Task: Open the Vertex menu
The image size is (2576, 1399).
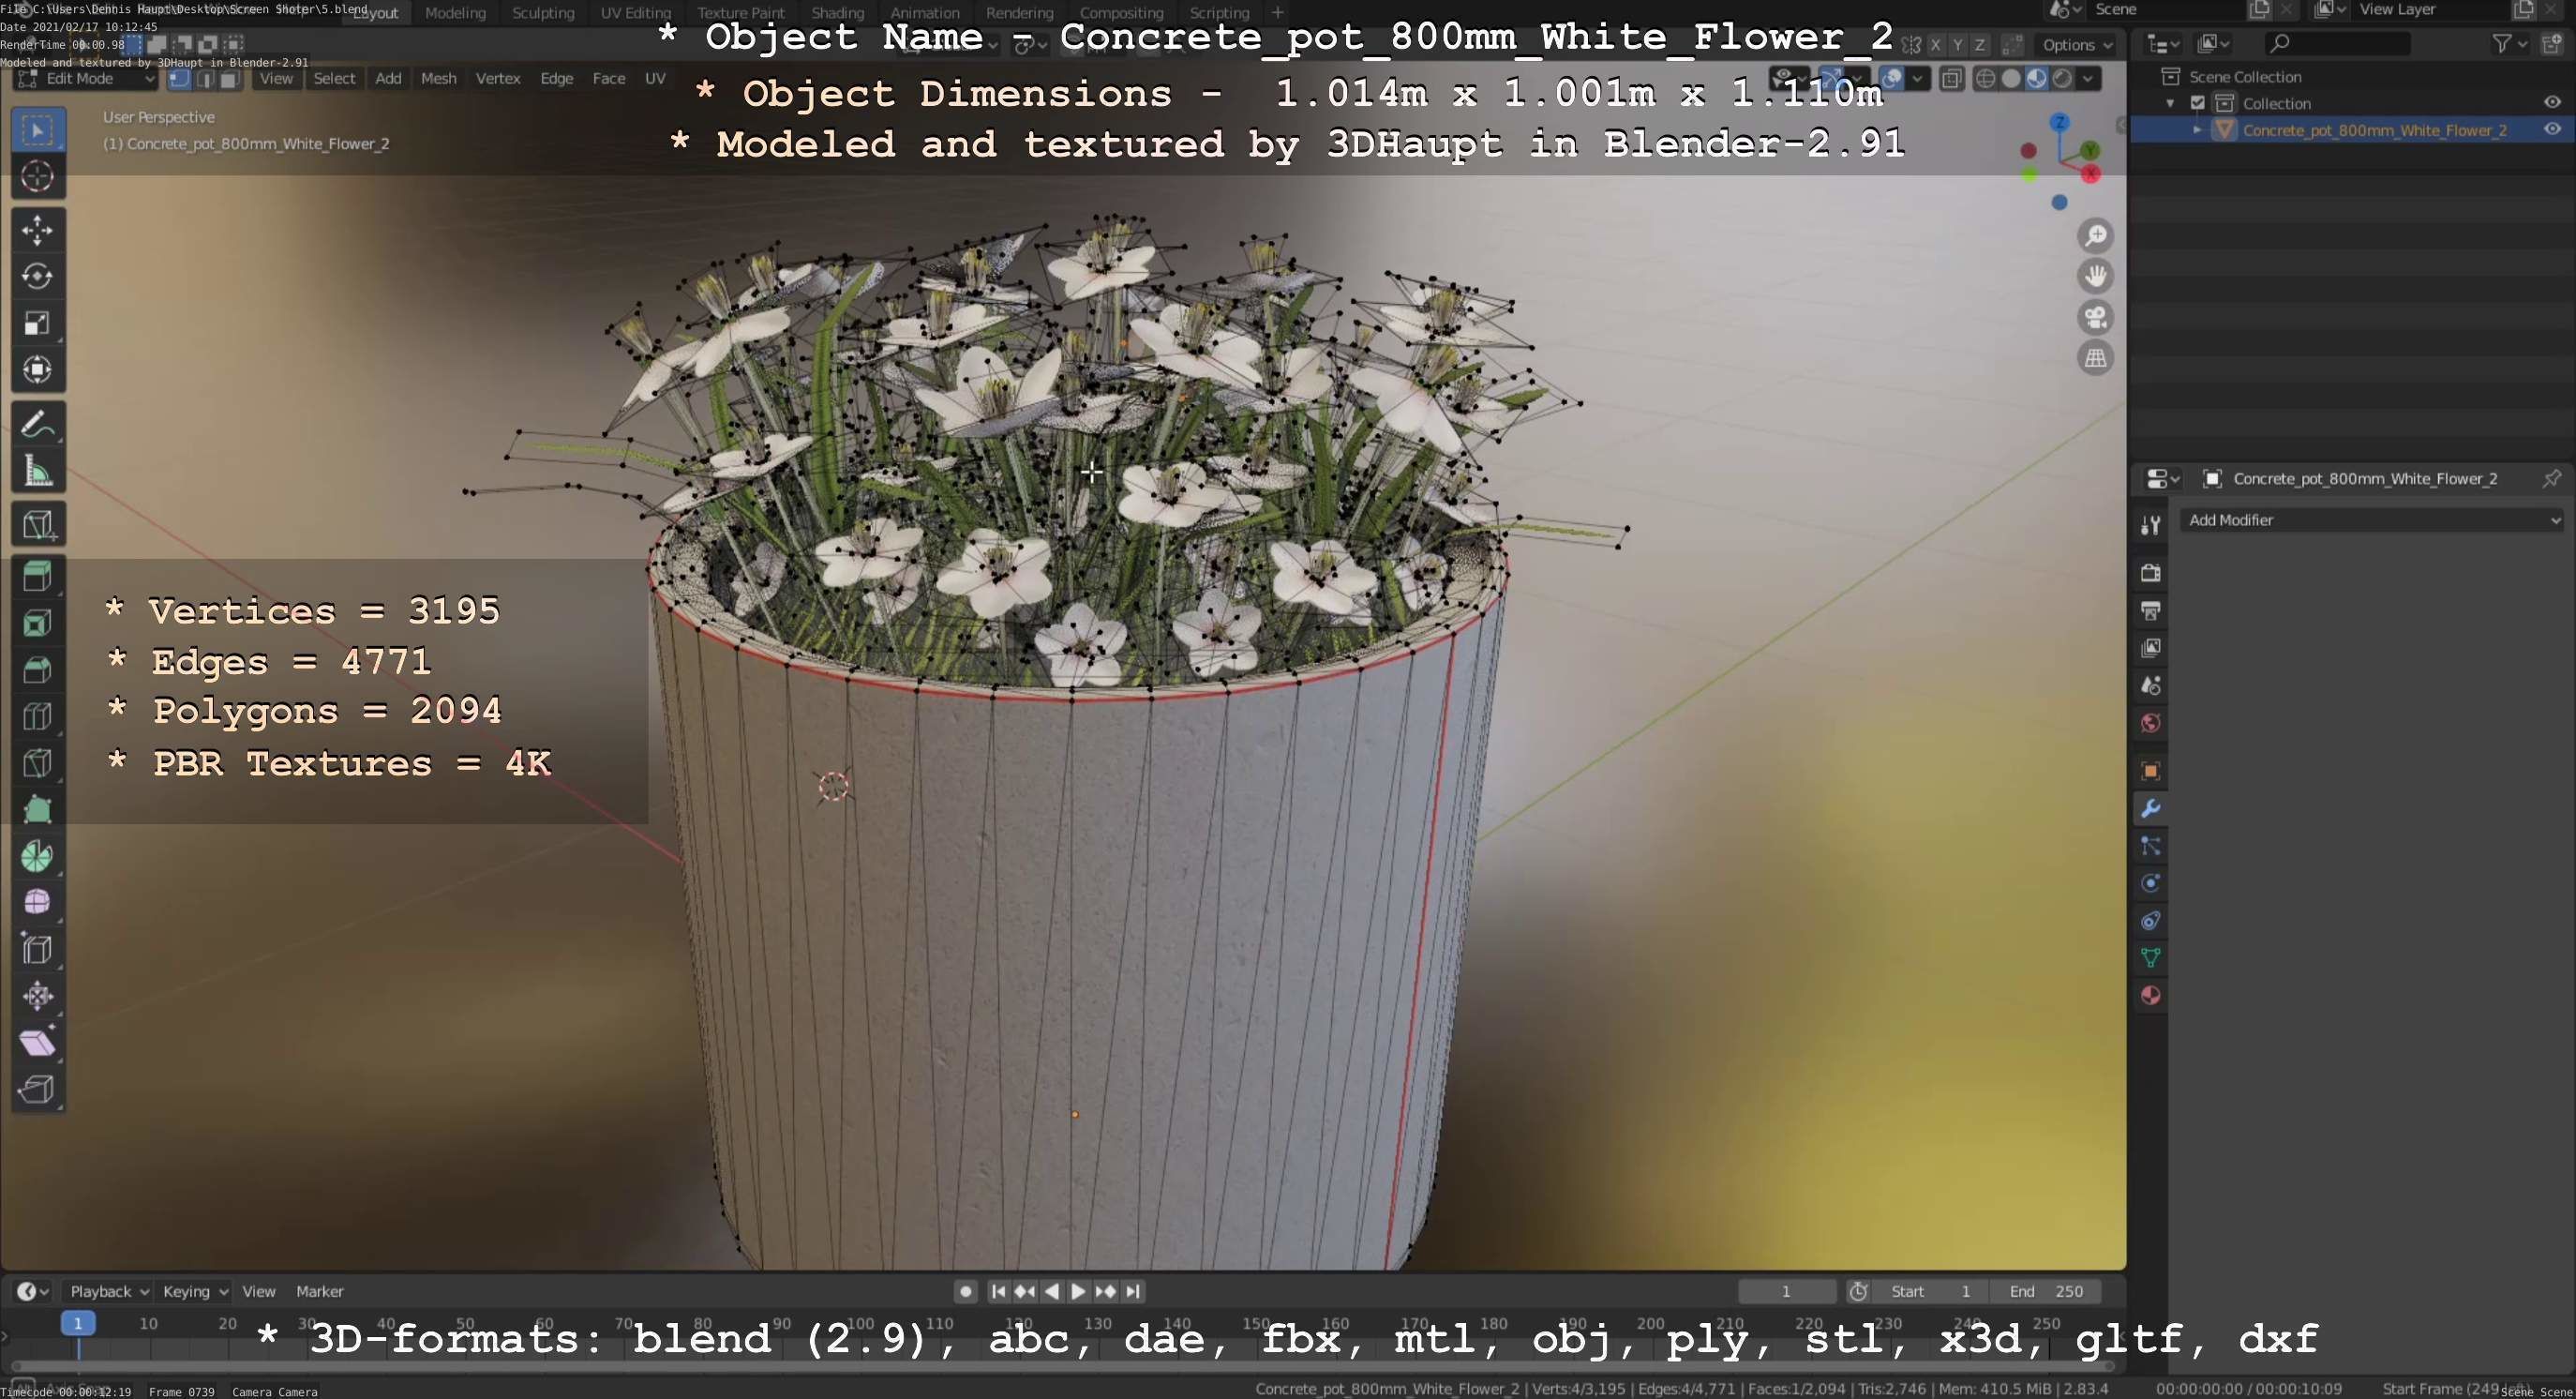Action: (497, 79)
